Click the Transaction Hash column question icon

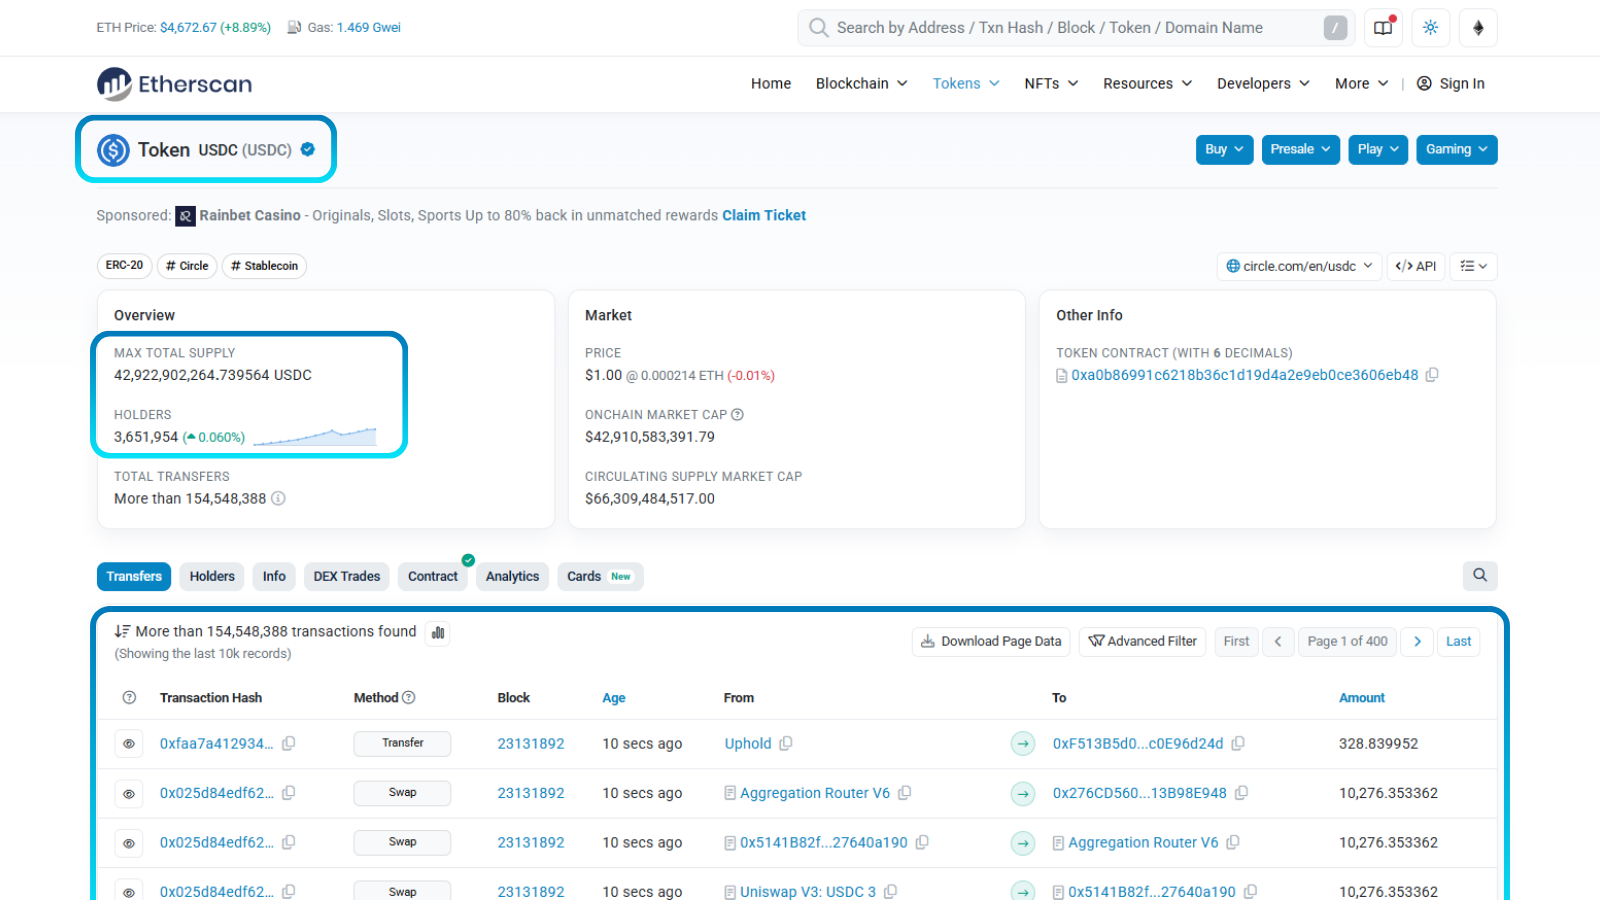(x=129, y=698)
